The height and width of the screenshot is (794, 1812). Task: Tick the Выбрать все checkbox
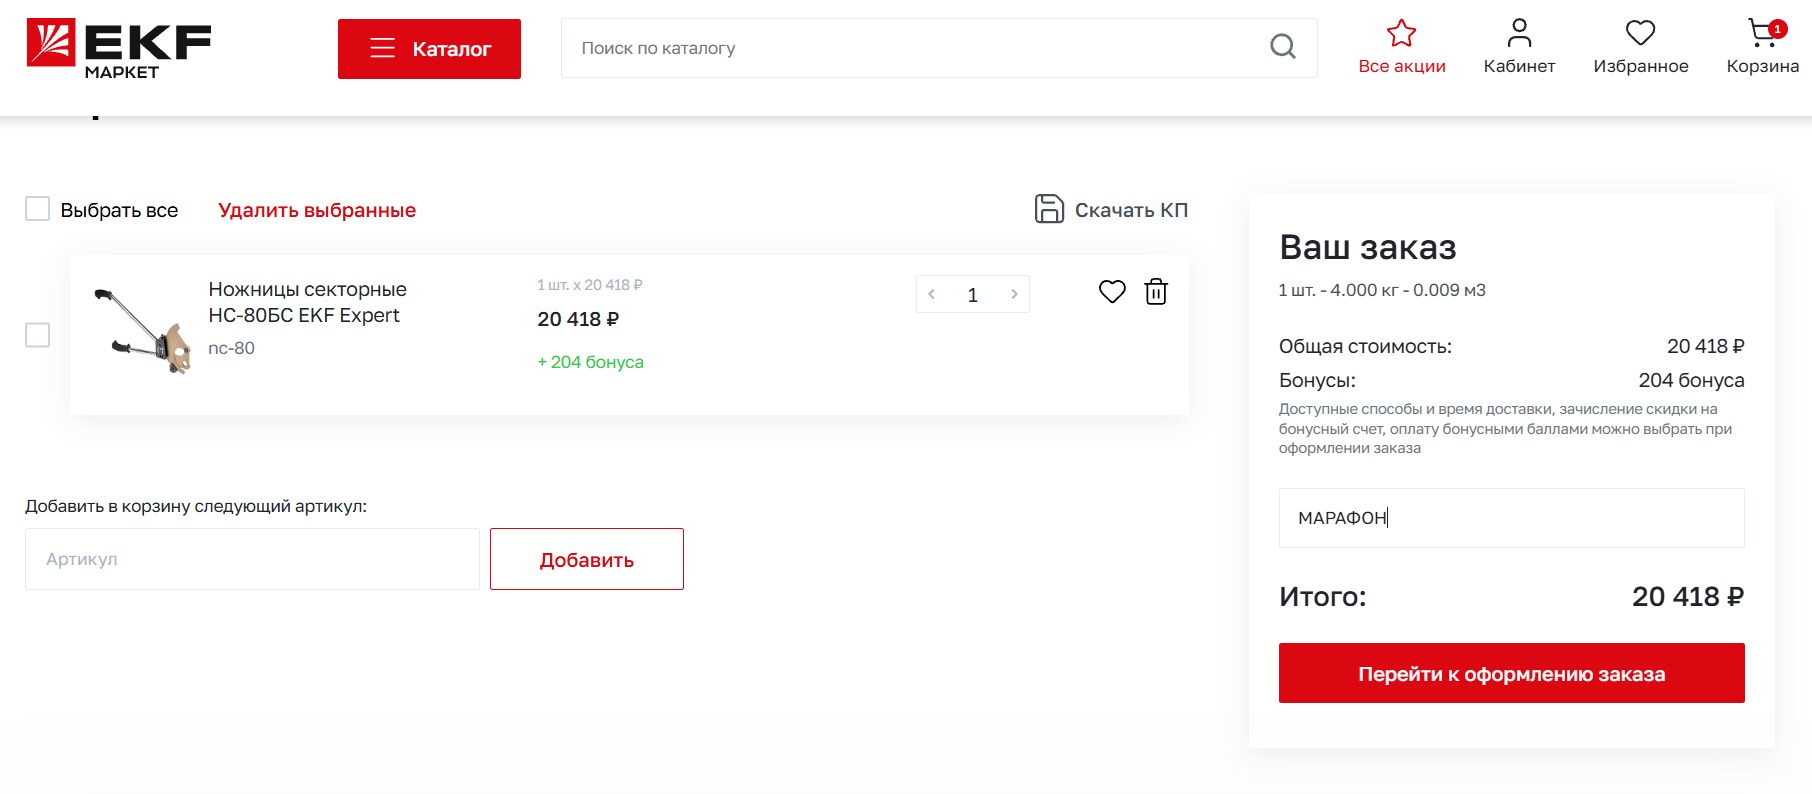pyautogui.click(x=38, y=209)
